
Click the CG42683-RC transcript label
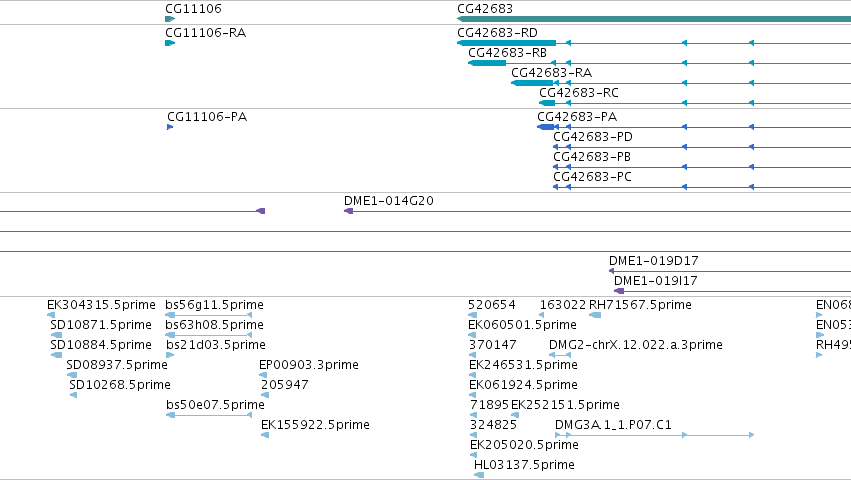coord(579,93)
